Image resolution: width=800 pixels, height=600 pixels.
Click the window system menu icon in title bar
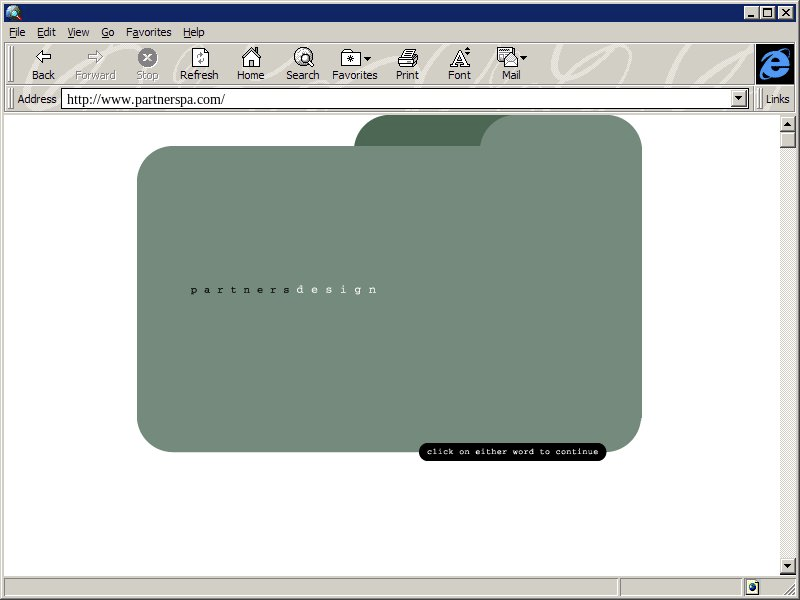pos(13,12)
